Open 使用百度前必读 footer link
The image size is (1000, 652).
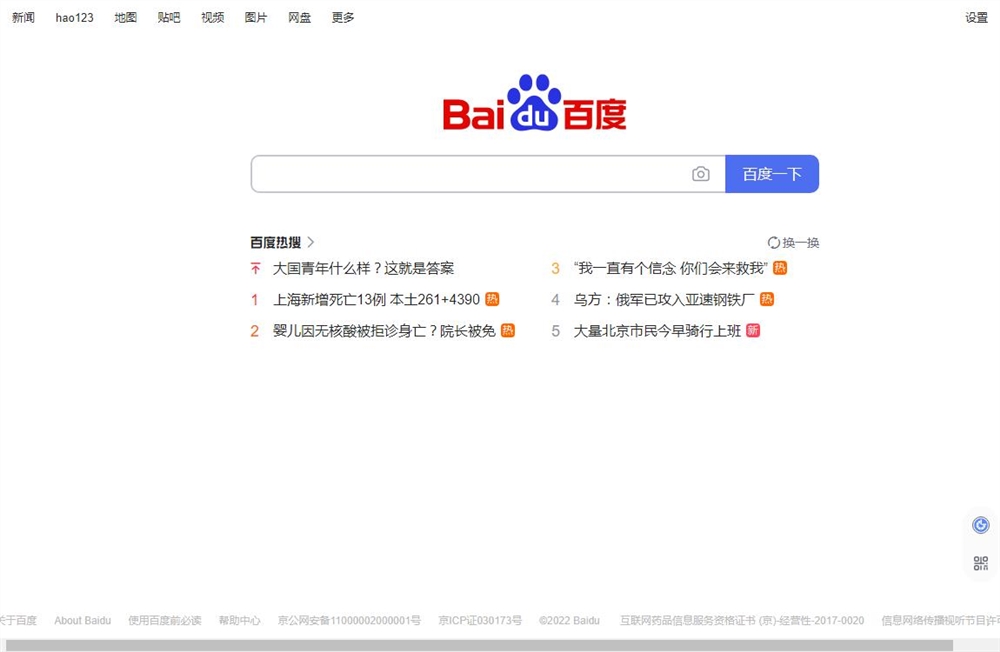click(165, 620)
